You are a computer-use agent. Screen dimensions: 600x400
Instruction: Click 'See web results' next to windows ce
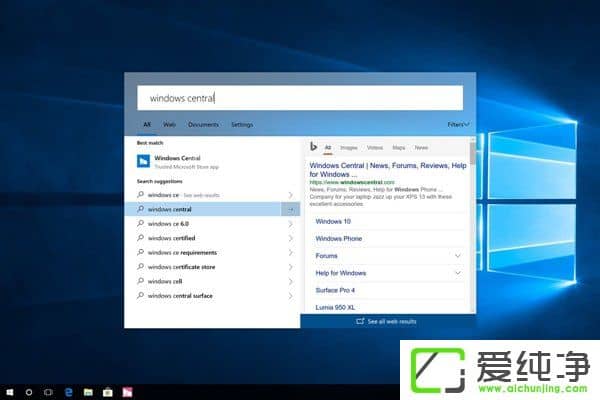point(201,195)
